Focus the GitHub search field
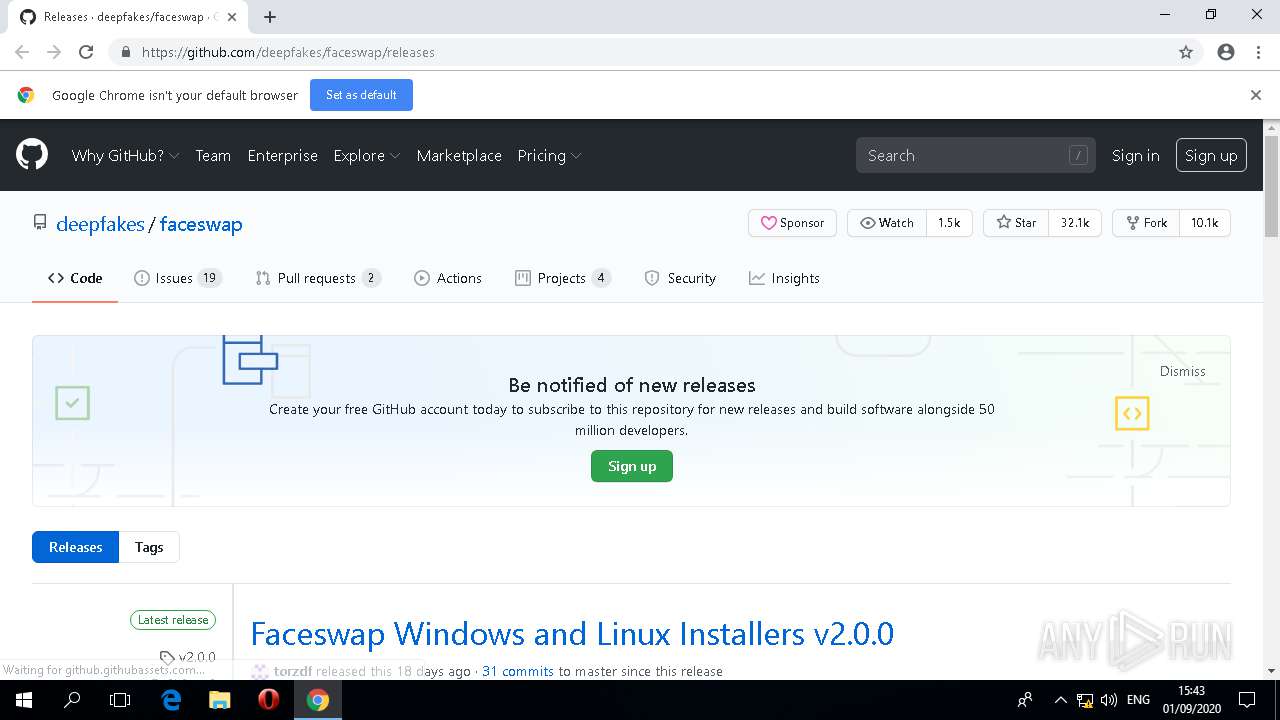This screenshot has height=720, width=1280. (975, 155)
